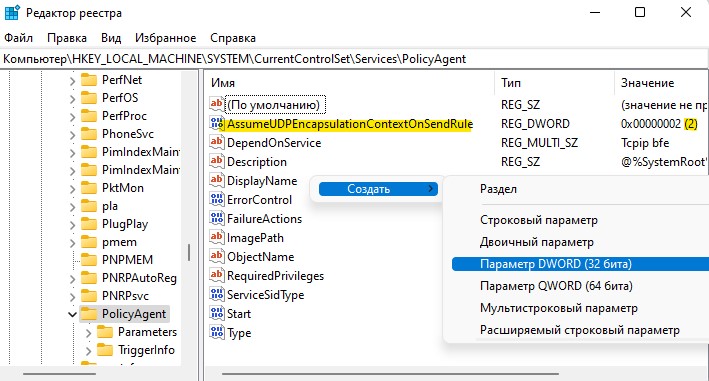This screenshot has height=381, width=709.
Task: Expand the PNRPAutoReg tree node
Action: (72, 279)
